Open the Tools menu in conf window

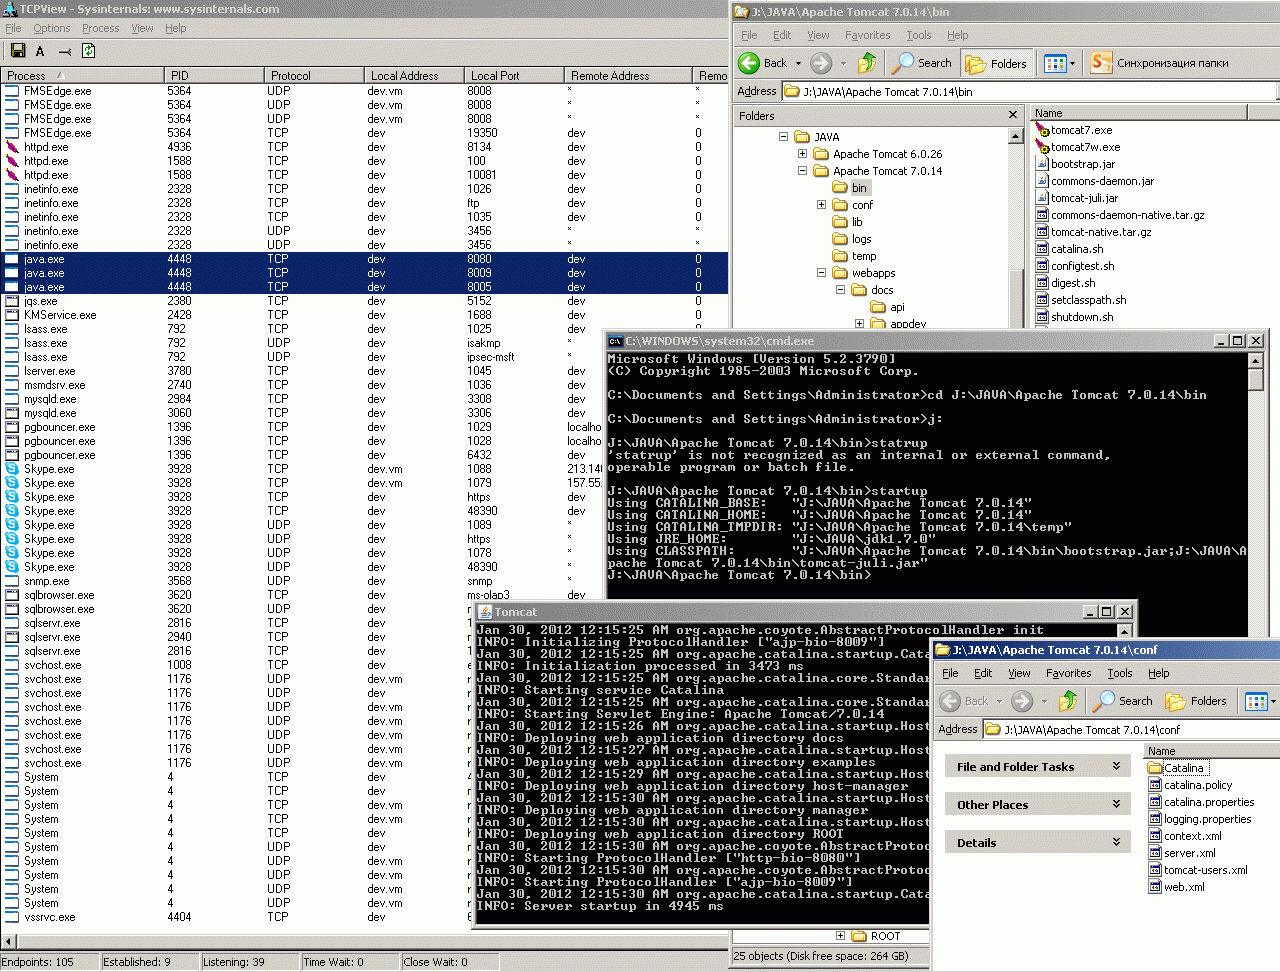[1120, 673]
